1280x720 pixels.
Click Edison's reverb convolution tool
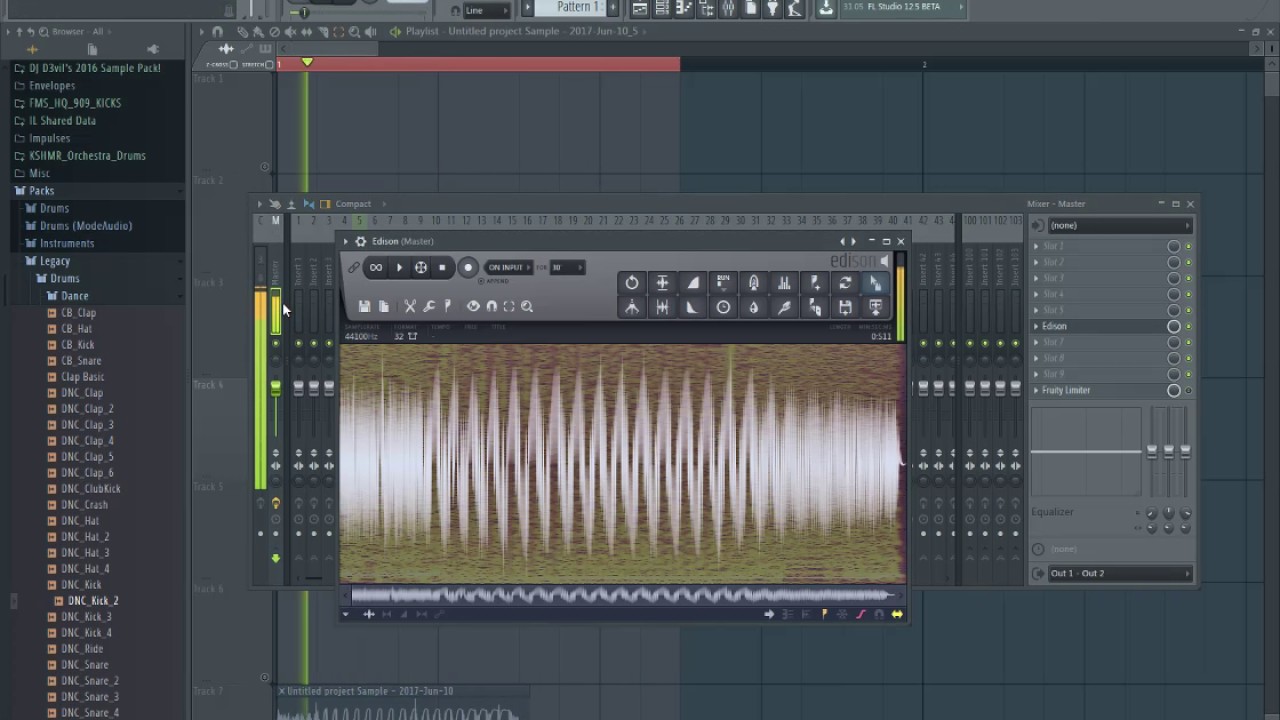coord(754,283)
